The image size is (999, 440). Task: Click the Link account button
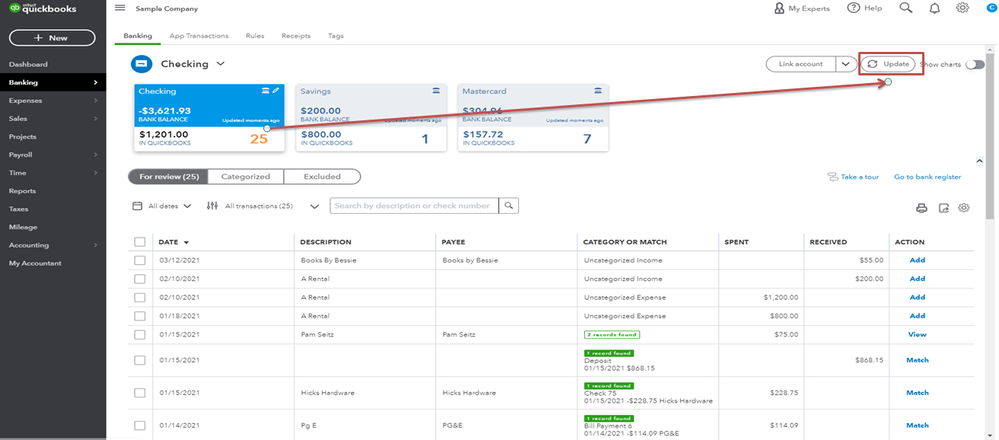pos(801,64)
